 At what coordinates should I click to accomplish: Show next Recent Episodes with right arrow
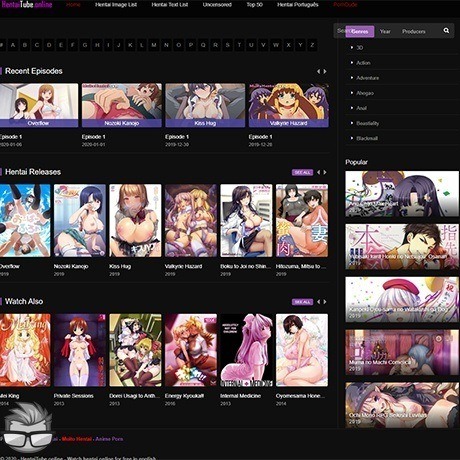point(325,71)
